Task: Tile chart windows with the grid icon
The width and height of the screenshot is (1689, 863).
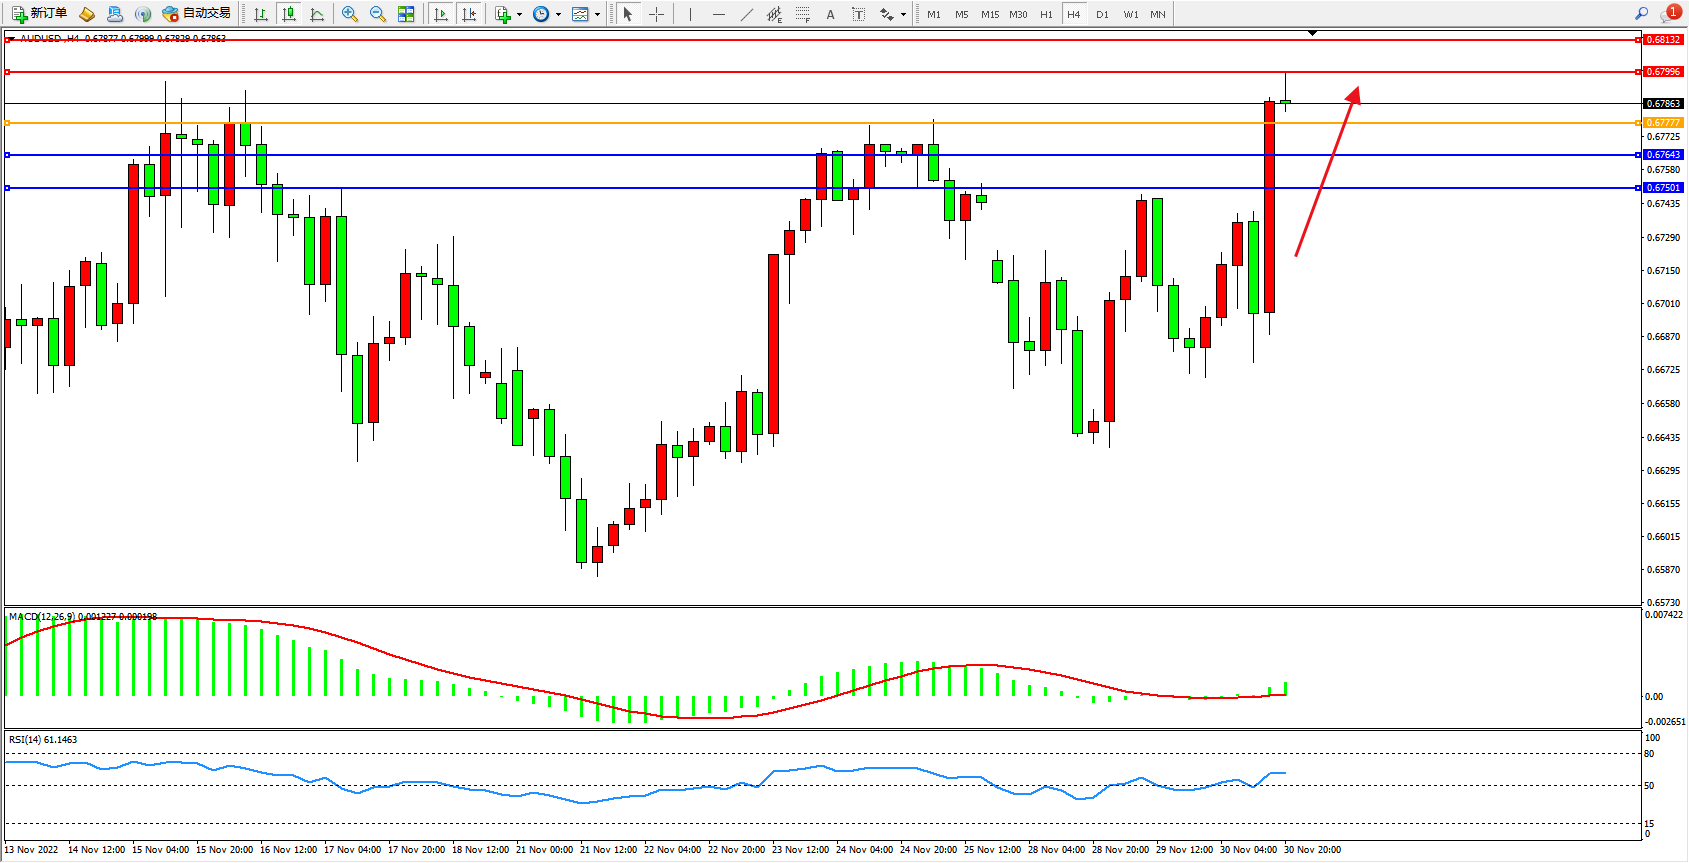Action: (406, 14)
